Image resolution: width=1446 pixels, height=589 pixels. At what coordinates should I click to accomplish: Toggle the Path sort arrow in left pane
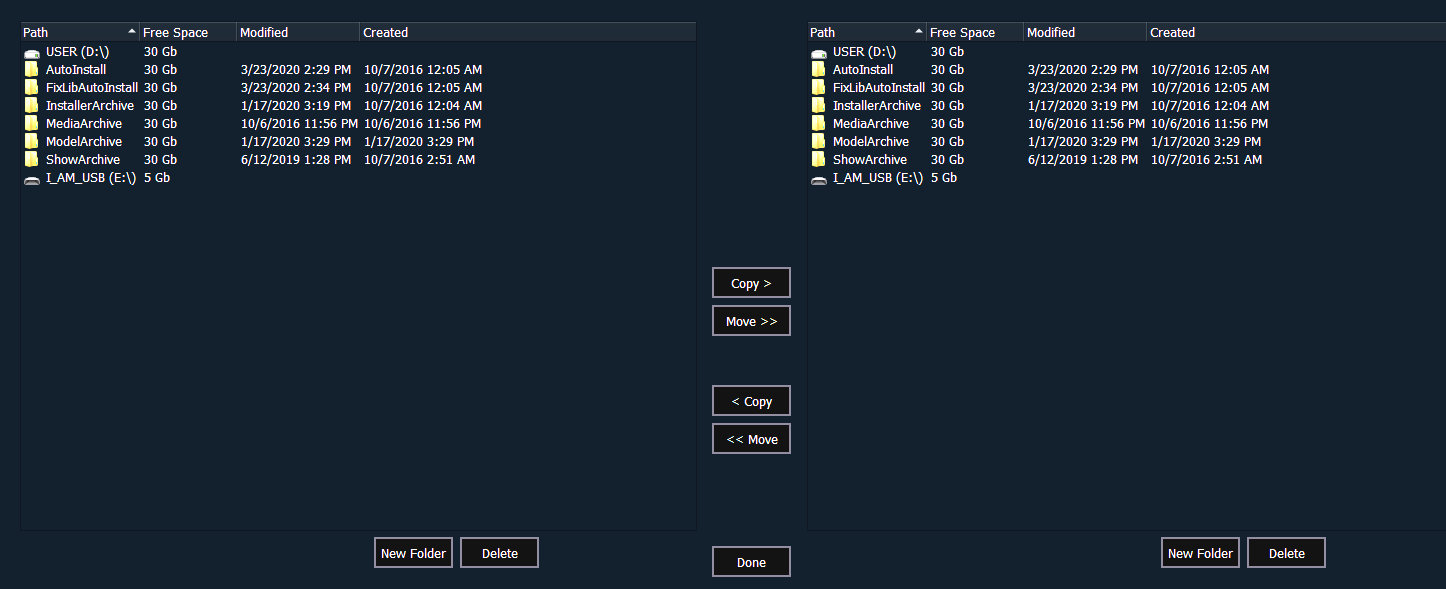pyautogui.click(x=131, y=31)
